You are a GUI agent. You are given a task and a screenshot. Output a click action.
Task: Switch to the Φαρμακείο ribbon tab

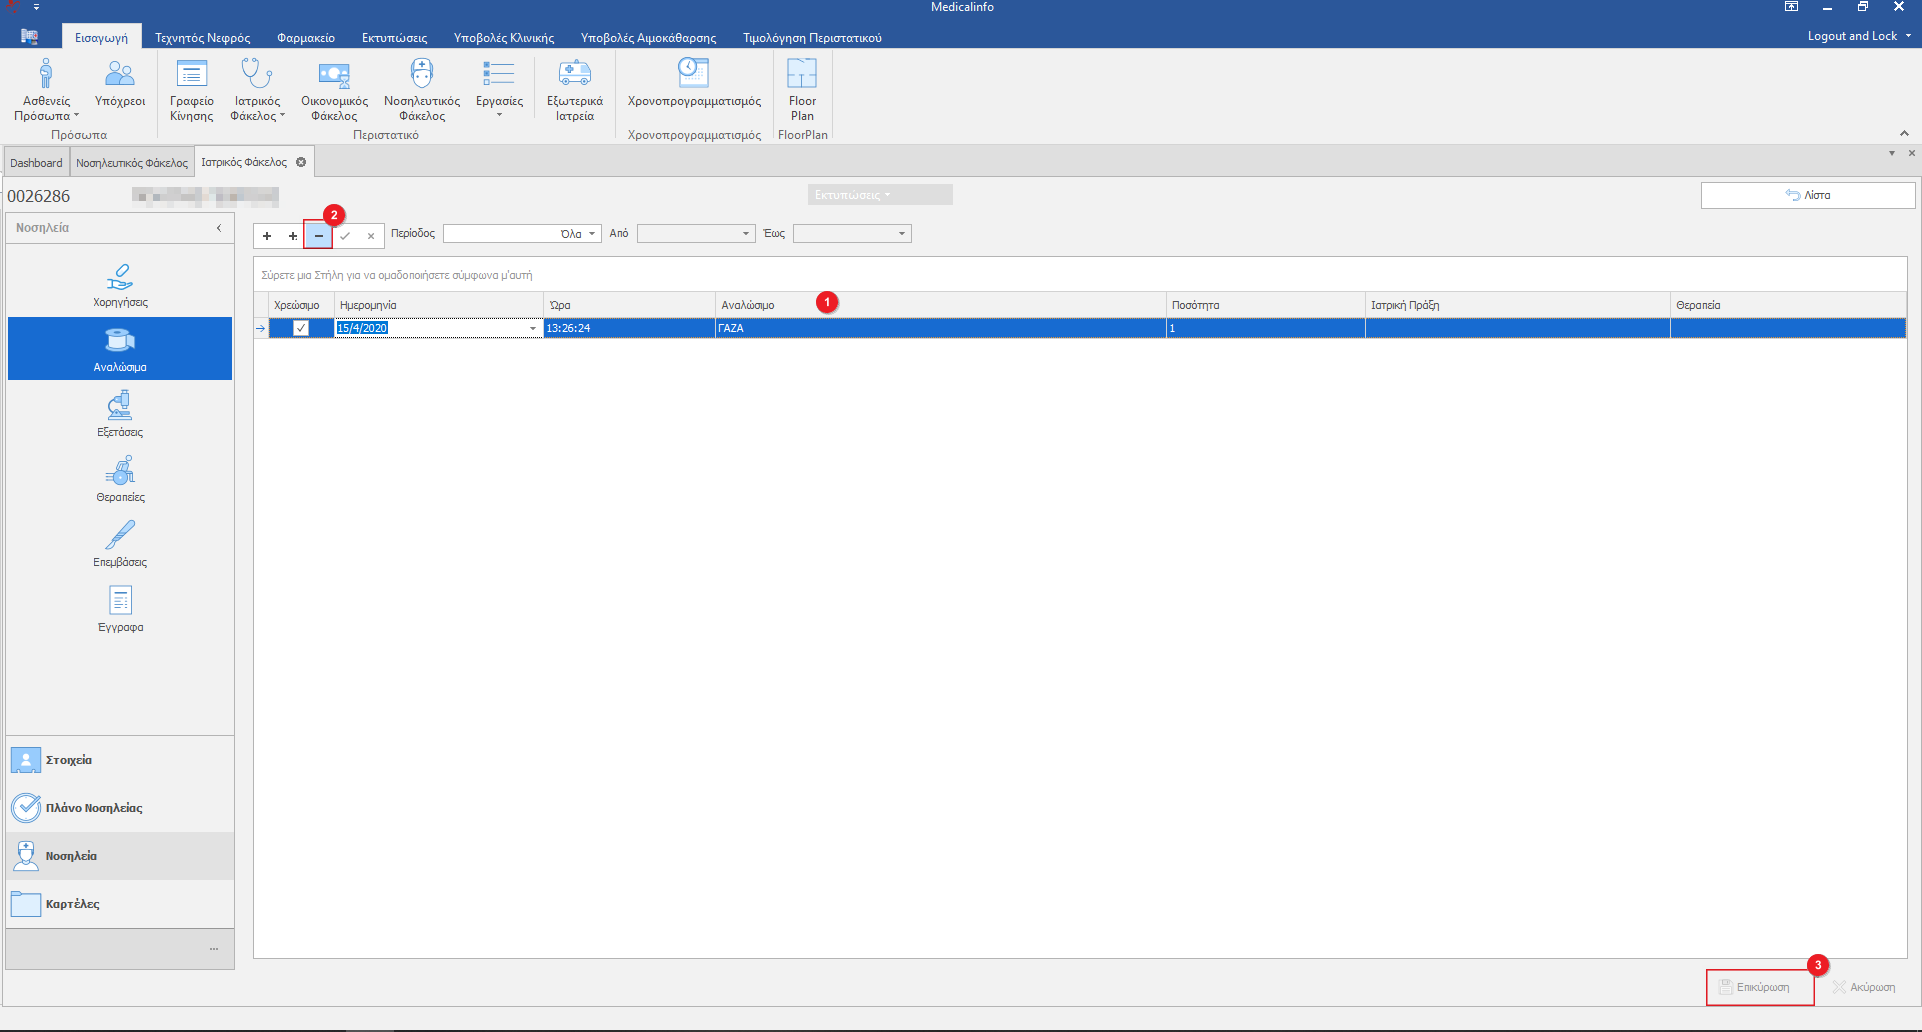coord(305,38)
